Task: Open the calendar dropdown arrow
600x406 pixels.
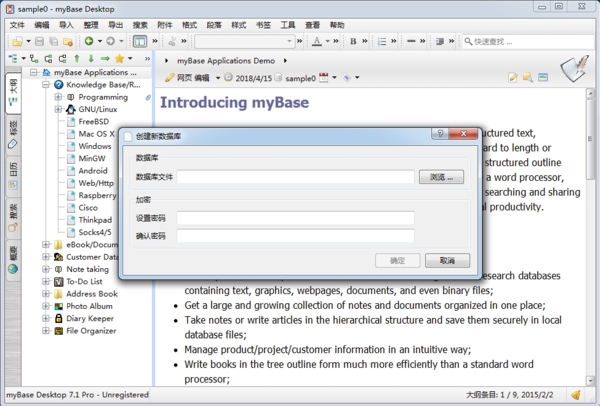Action: click(x=334, y=78)
